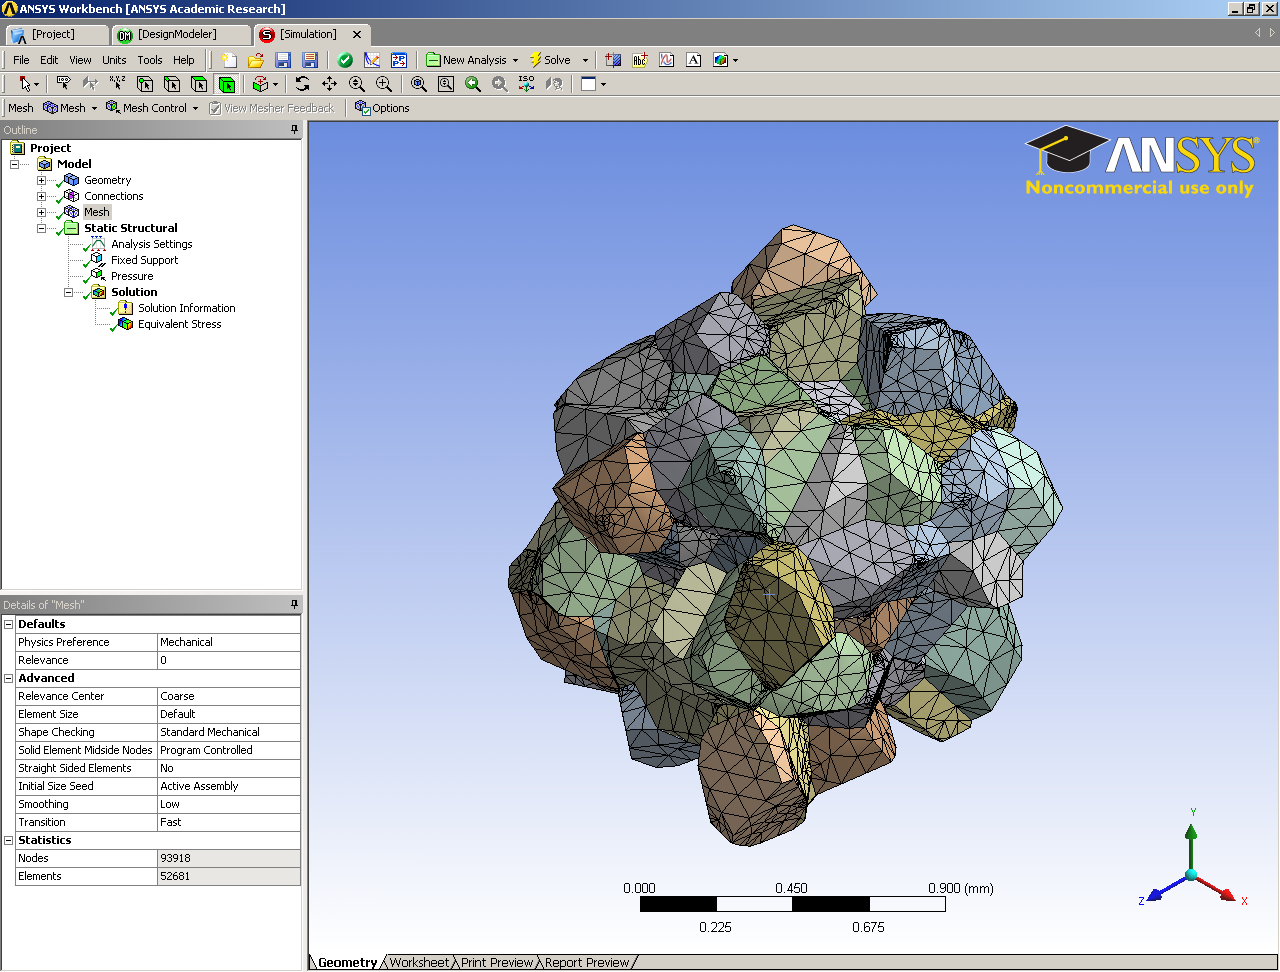Screen dimensions: 1280x972
Task: Toggle the Outline panel pin
Action: (294, 130)
